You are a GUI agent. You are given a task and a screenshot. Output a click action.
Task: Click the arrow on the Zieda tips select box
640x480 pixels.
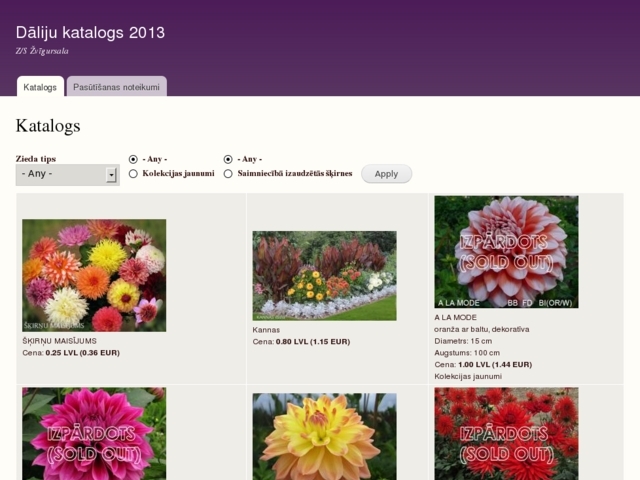[112, 175]
